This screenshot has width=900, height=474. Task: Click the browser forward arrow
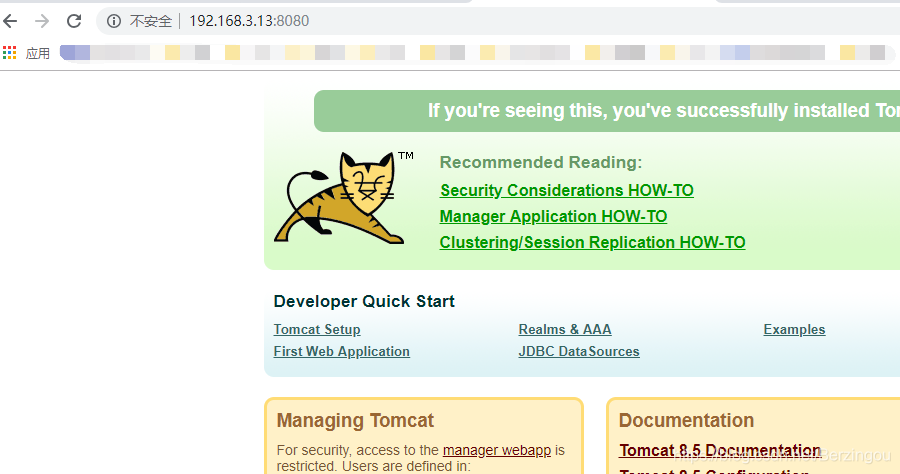click(42, 21)
